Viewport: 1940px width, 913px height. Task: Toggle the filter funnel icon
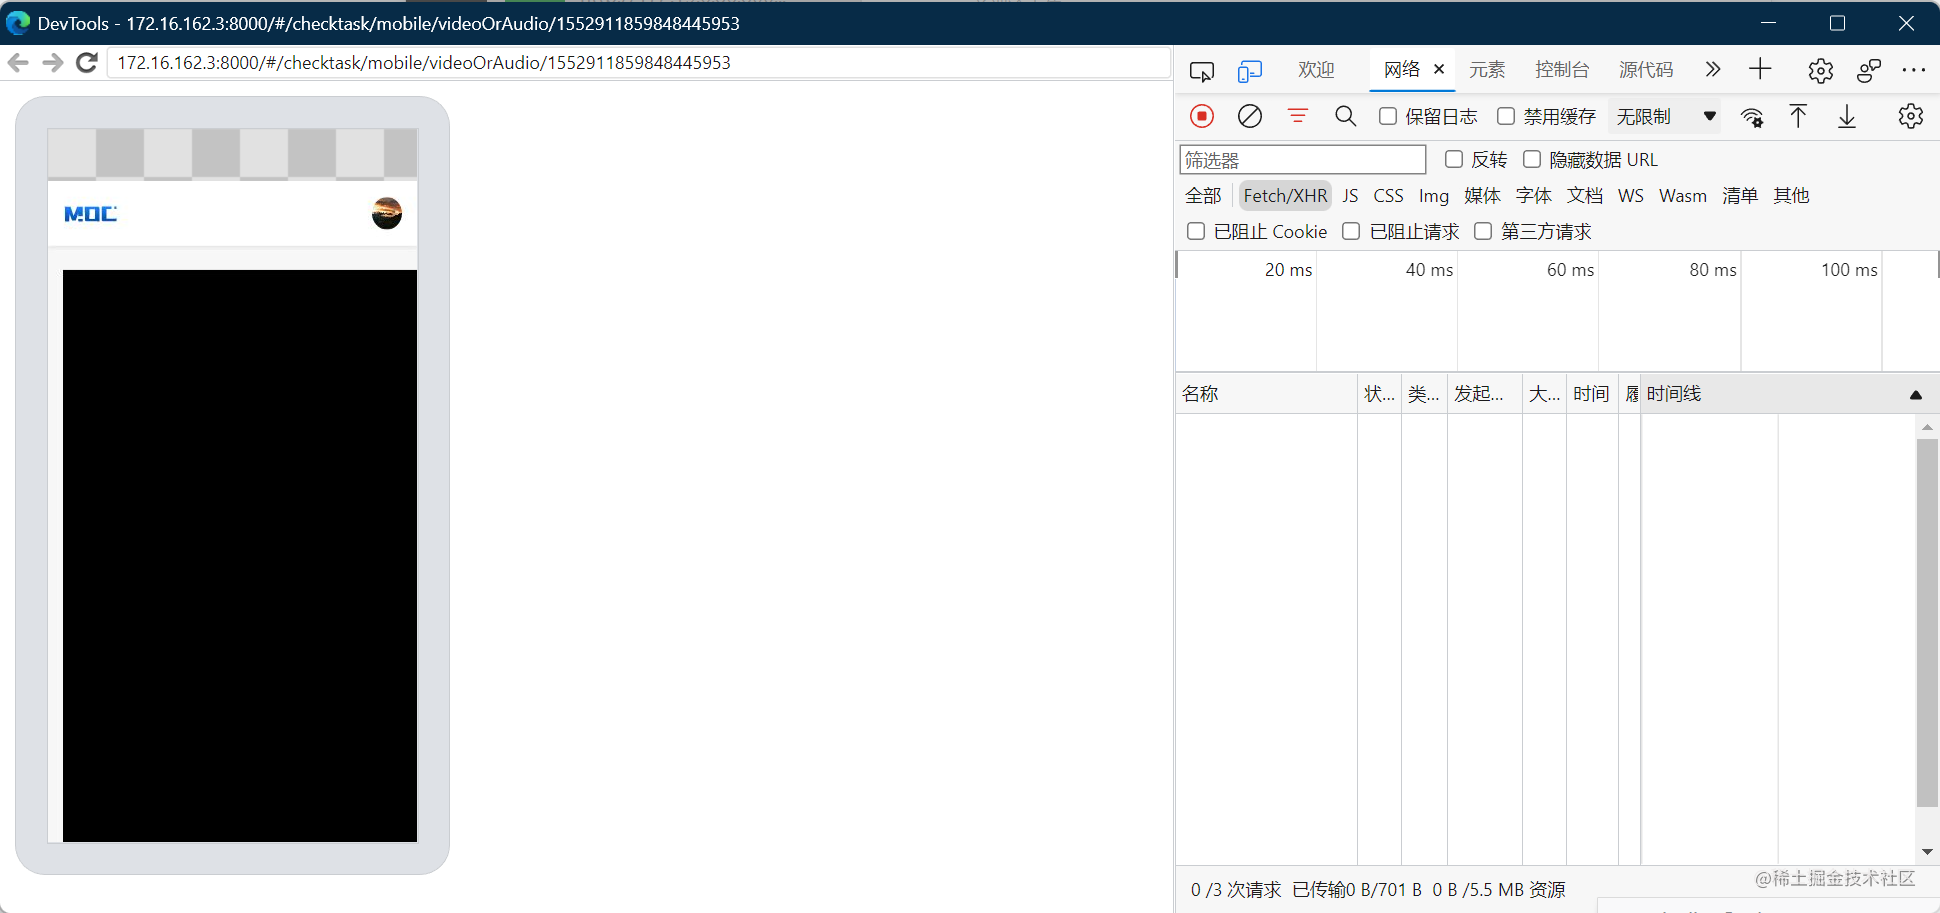(x=1298, y=116)
